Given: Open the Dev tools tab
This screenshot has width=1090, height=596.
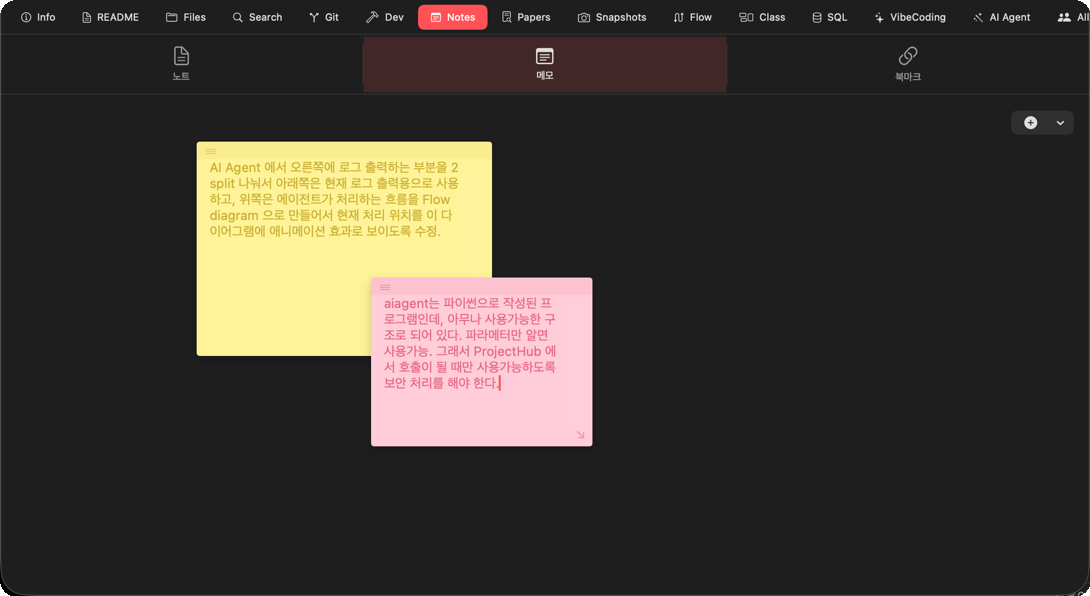Looking at the screenshot, I should click(384, 17).
